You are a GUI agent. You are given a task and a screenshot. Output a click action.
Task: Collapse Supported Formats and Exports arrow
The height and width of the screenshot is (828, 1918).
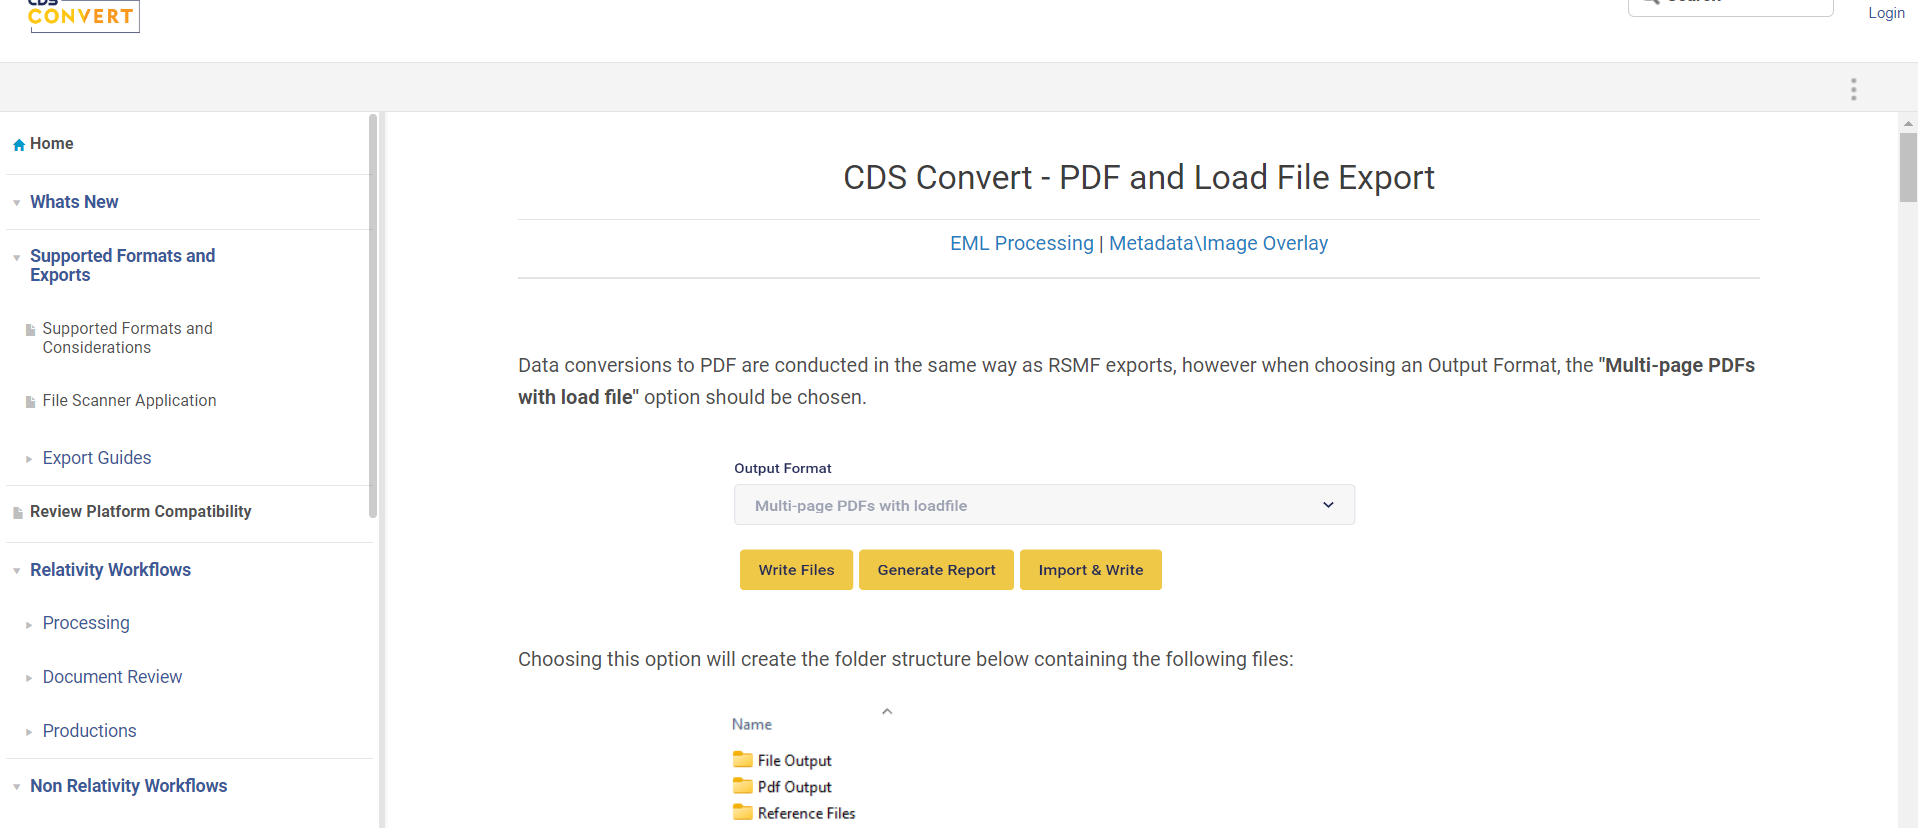pos(17,257)
